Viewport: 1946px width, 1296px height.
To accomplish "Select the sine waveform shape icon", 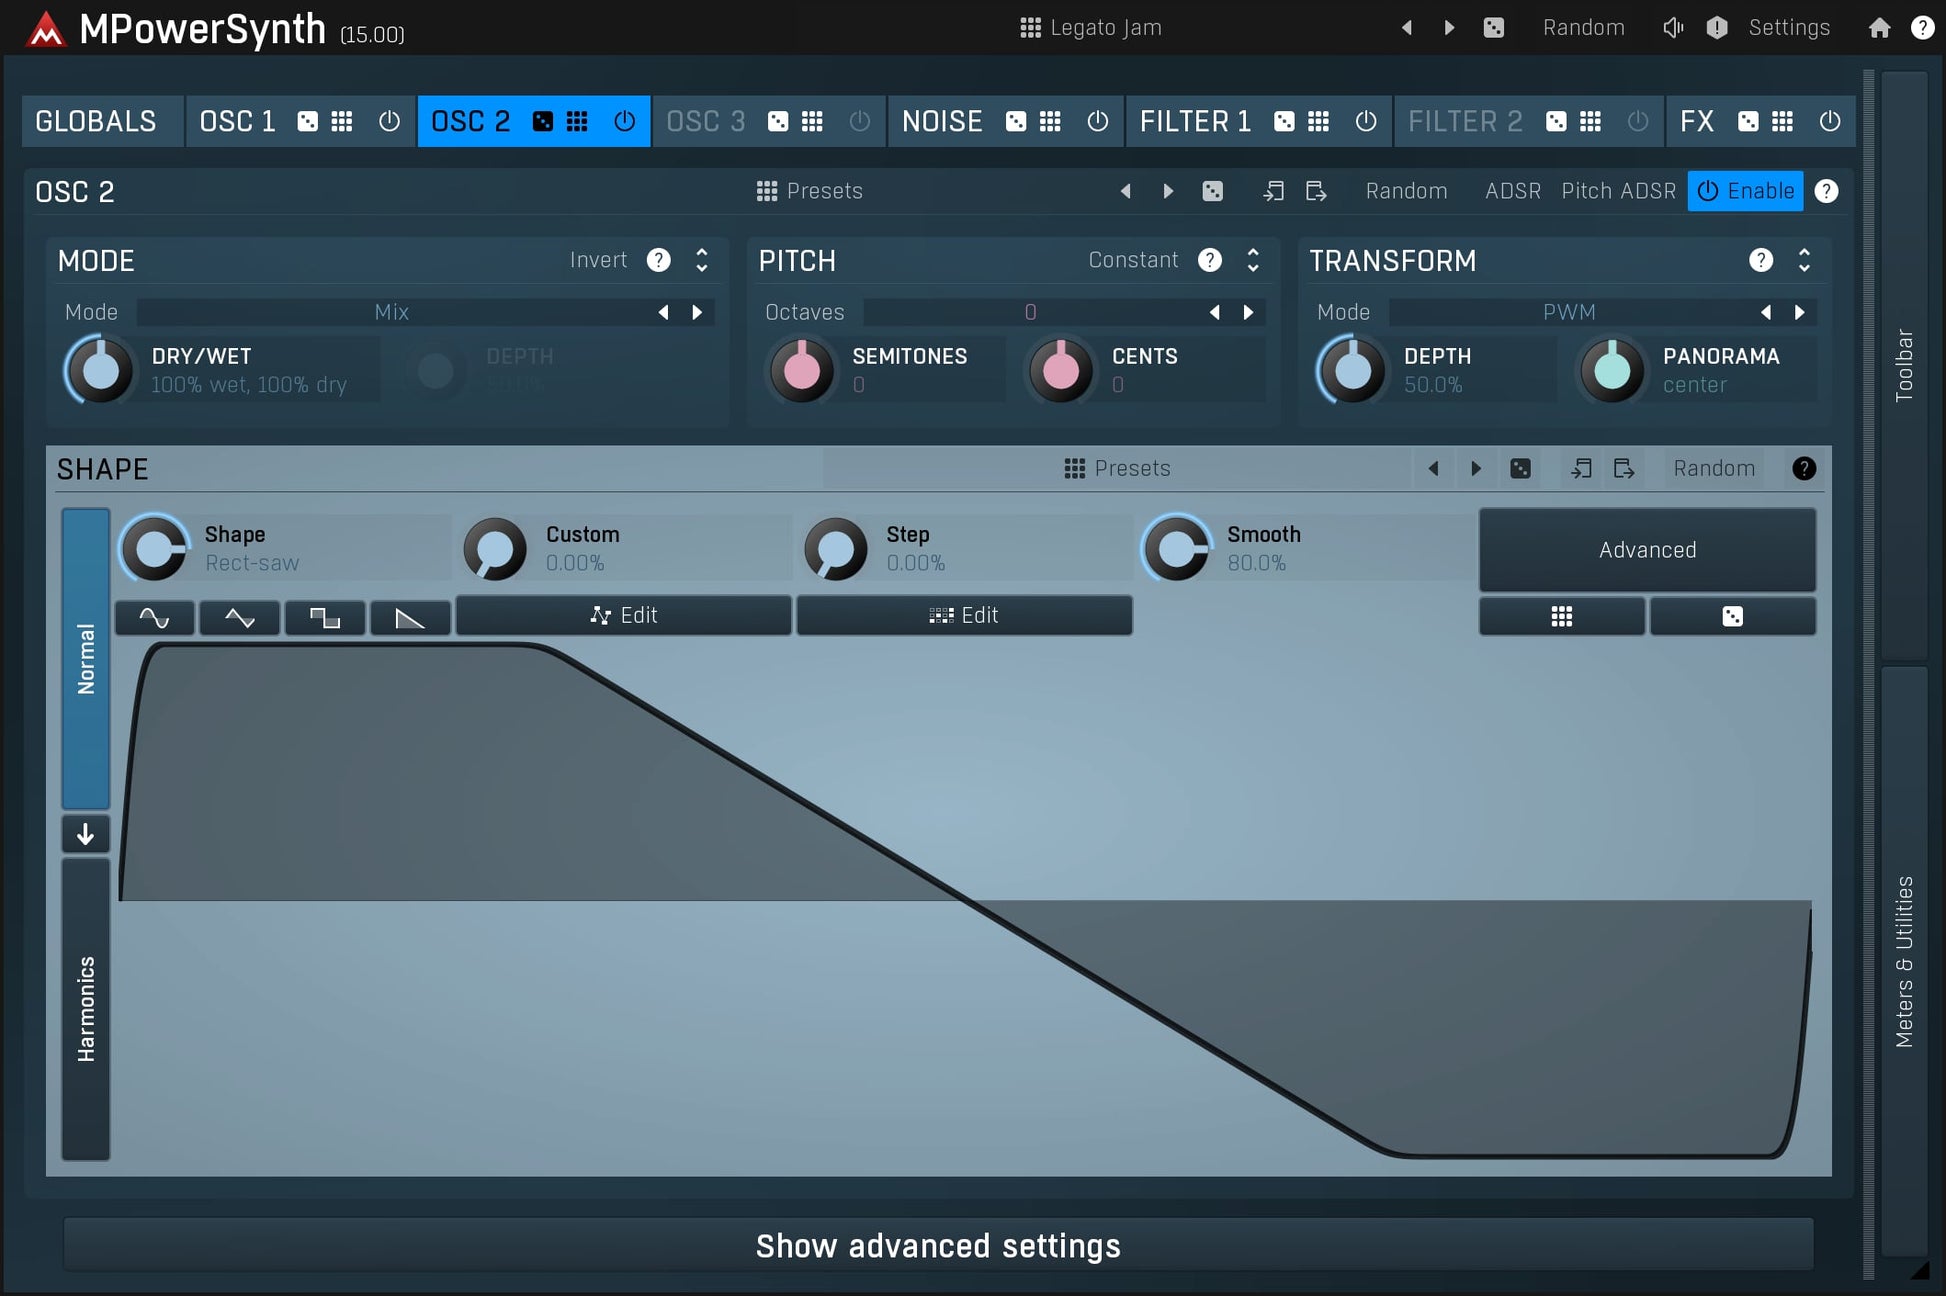I will pyautogui.click(x=154, y=617).
